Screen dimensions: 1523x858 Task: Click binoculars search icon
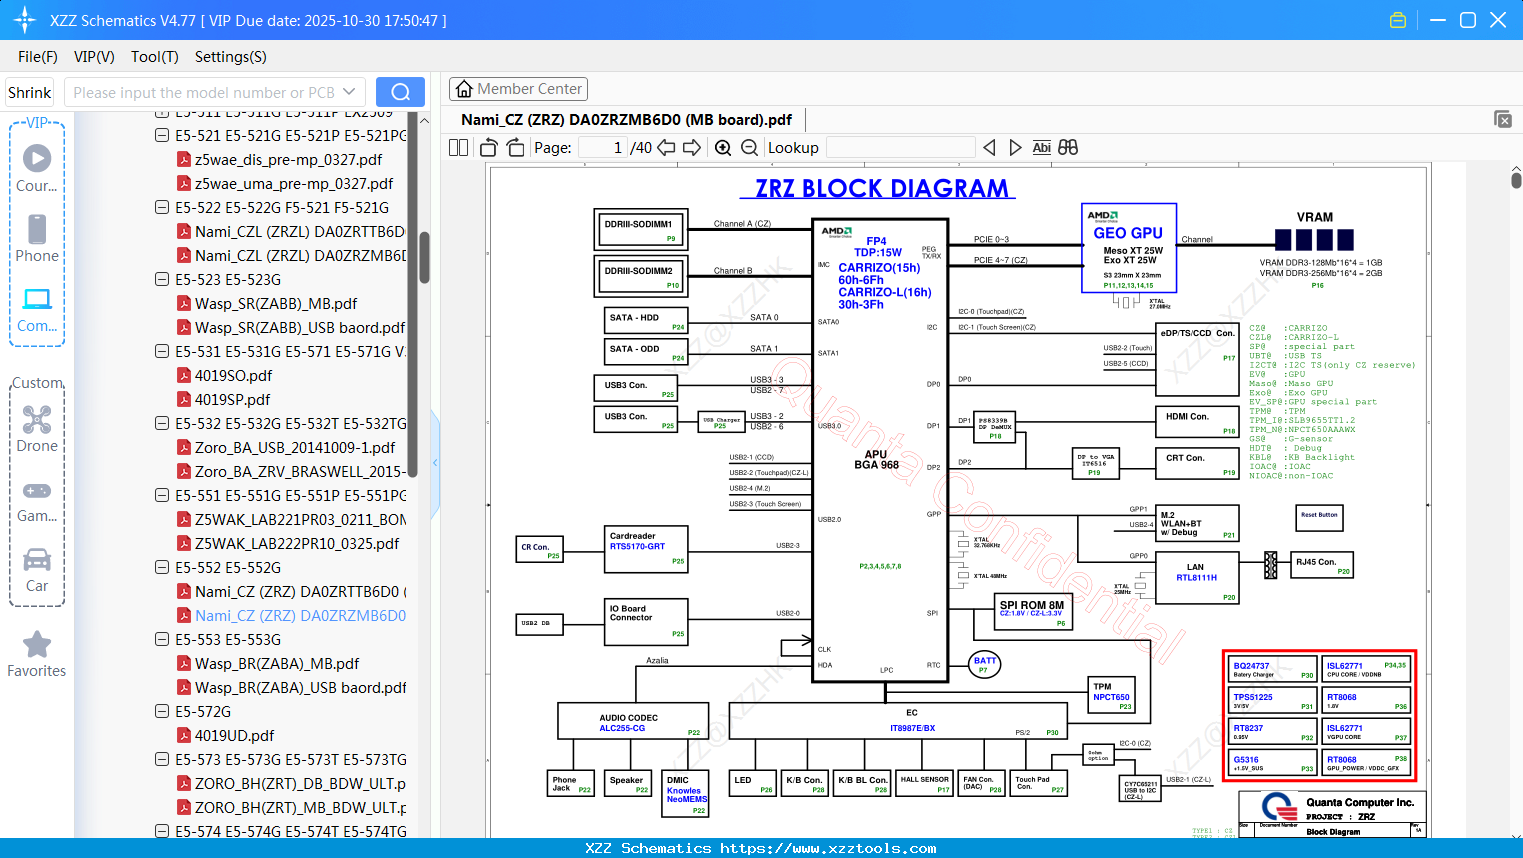pos(1068,148)
